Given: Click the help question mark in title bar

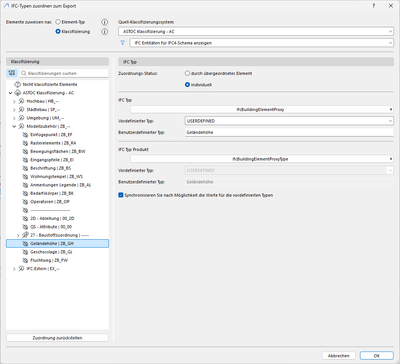Looking at the screenshot, I should click(374, 6).
